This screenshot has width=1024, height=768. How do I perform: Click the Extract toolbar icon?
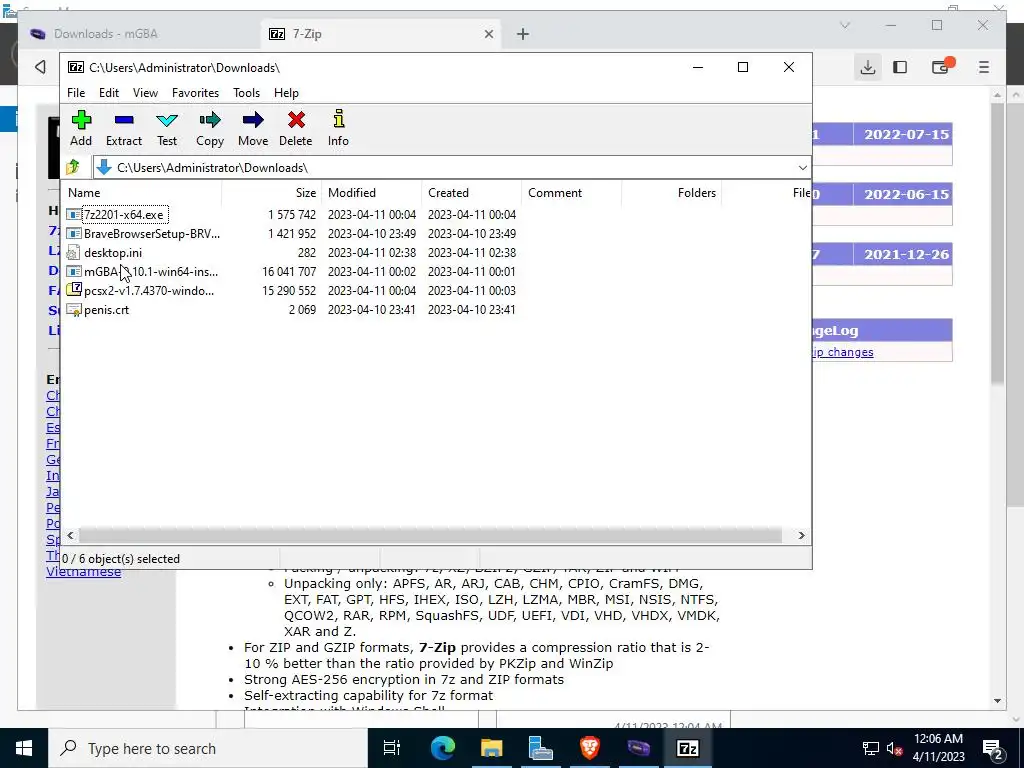[x=124, y=120]
